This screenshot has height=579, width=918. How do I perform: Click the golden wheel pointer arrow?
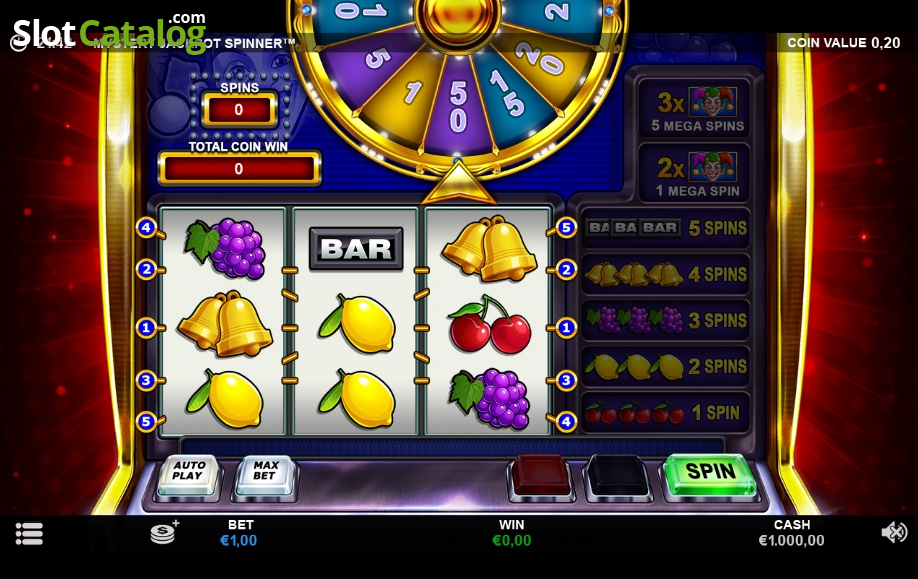458,182
